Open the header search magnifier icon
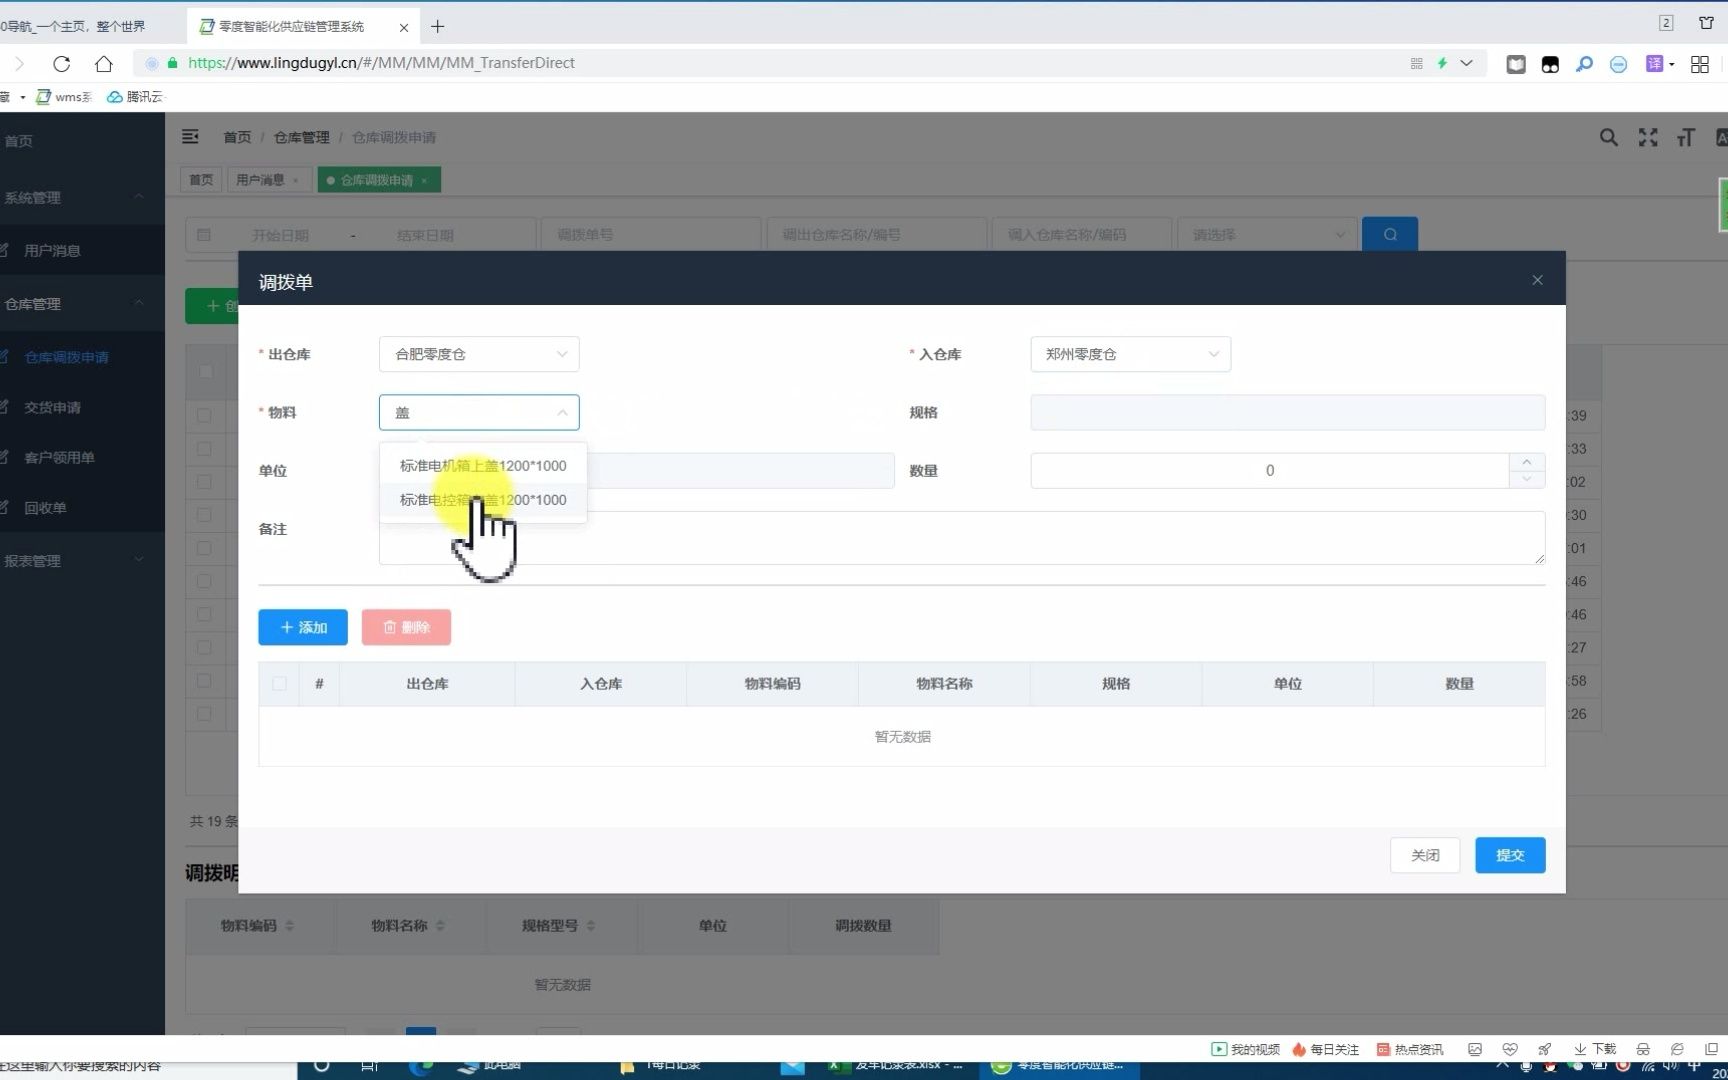 (1608, 137)
